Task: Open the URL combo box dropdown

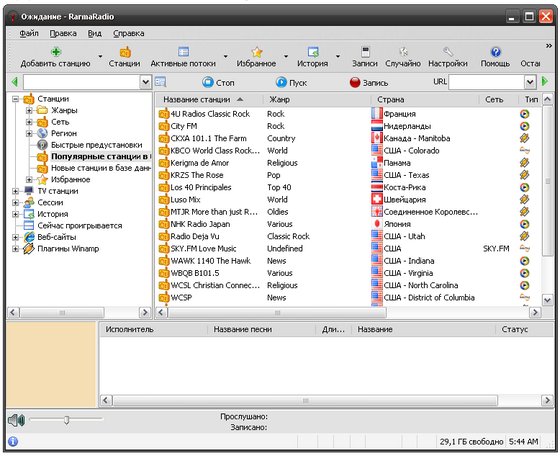Action: pos(530,82)
